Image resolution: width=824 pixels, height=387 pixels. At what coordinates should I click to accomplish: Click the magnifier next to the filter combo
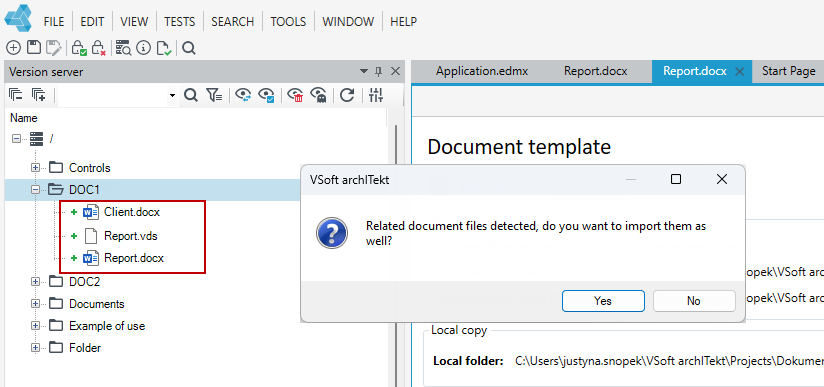pos(191,95)
